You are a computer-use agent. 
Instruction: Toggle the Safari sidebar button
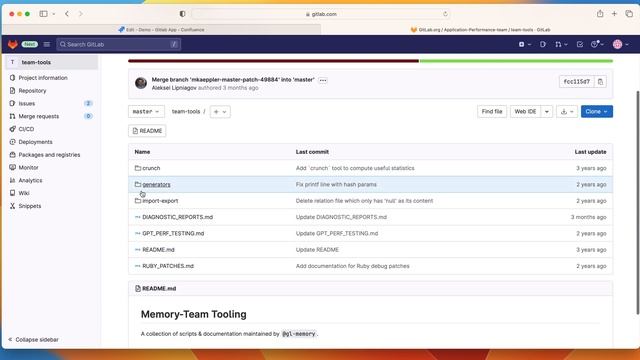[43, 14]
